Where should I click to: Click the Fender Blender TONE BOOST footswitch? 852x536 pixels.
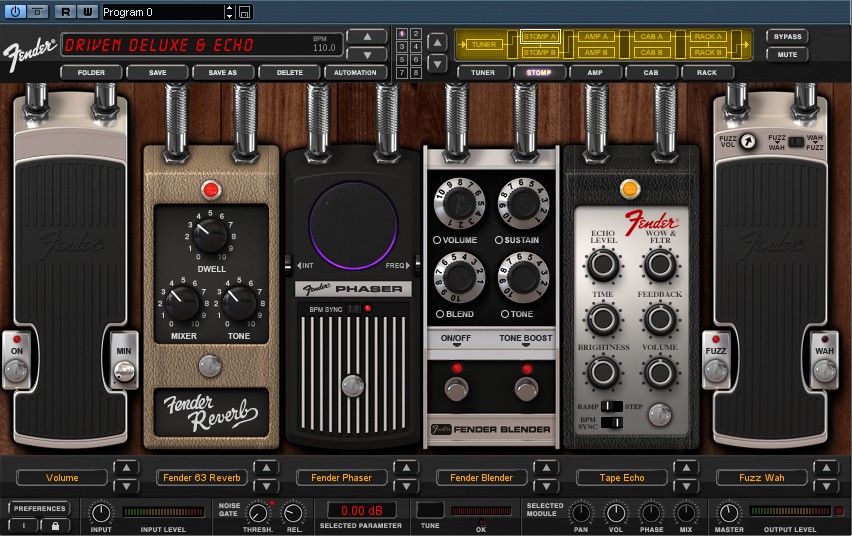(x=527, y=389)
